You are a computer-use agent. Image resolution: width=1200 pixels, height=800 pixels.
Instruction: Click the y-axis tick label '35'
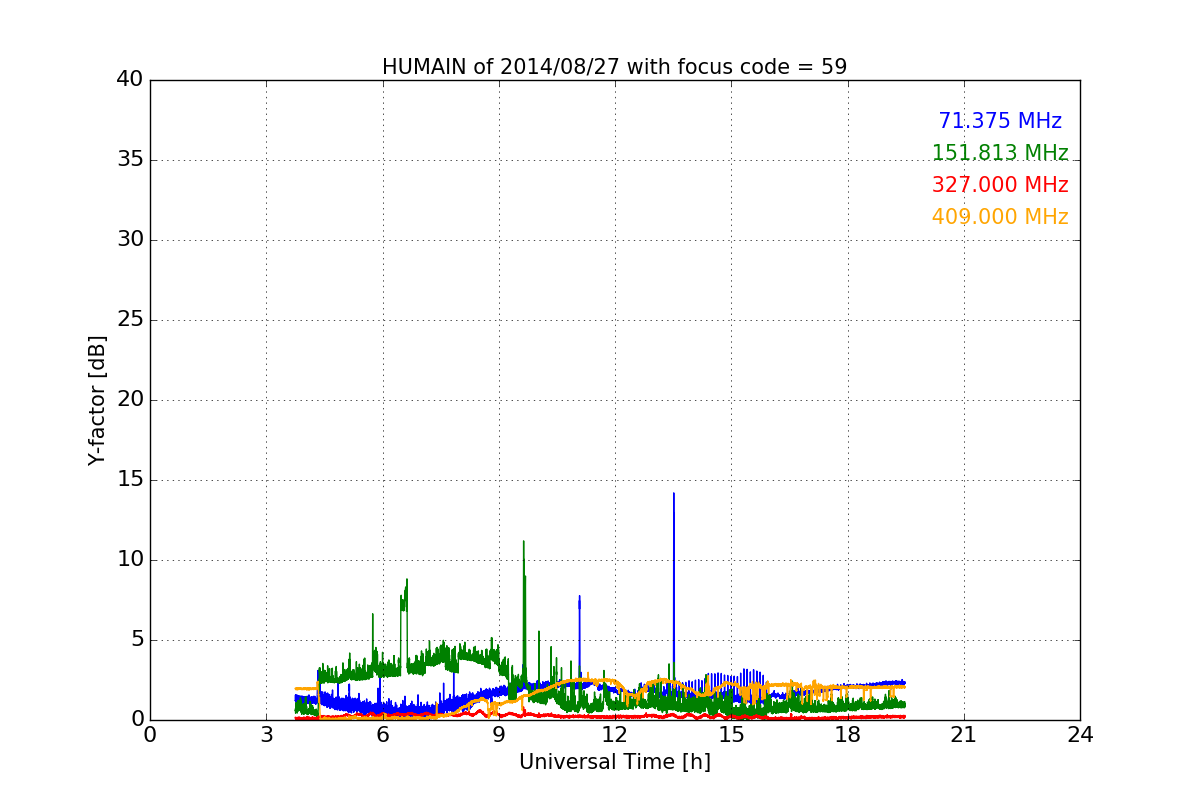click(130, 160)
